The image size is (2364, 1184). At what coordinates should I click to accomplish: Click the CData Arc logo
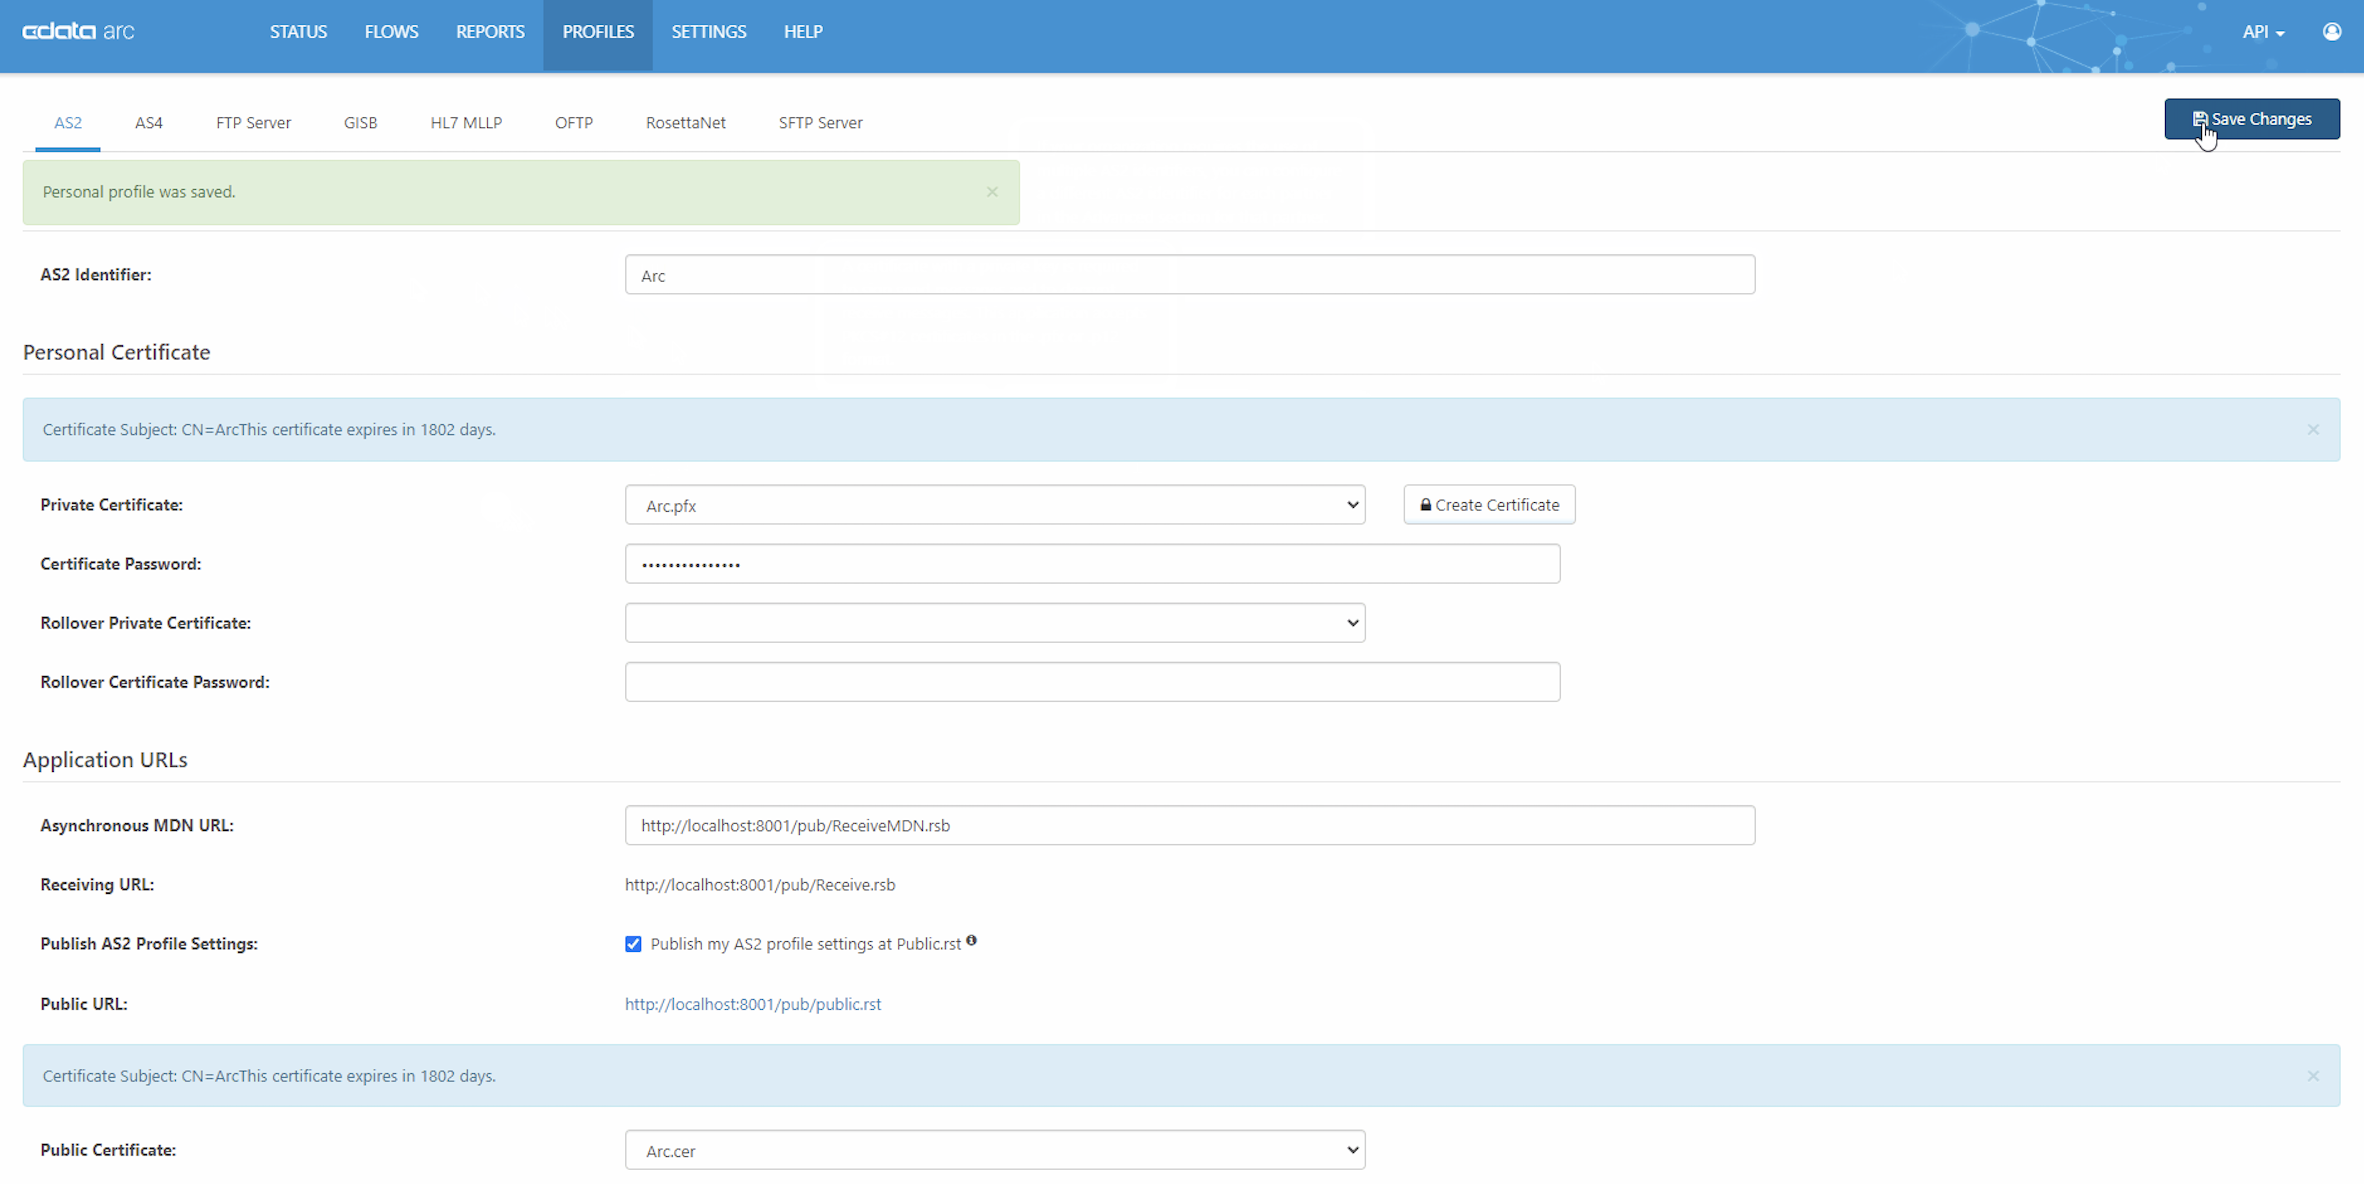tap(78, 31)
